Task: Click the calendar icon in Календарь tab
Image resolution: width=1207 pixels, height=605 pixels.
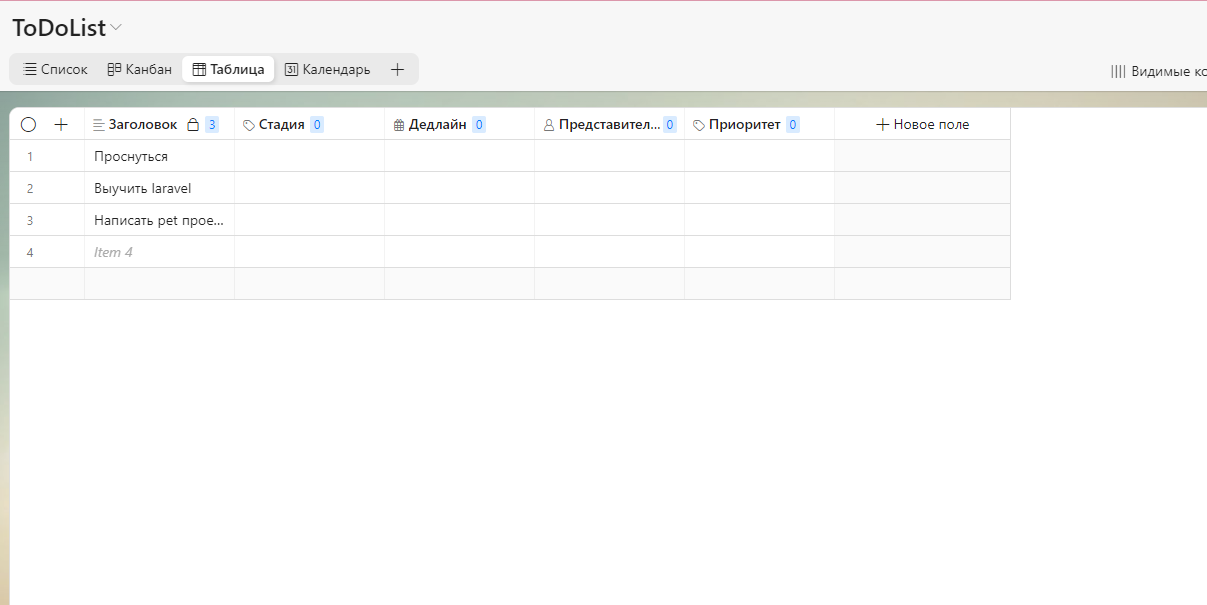Action: [291, 69]
